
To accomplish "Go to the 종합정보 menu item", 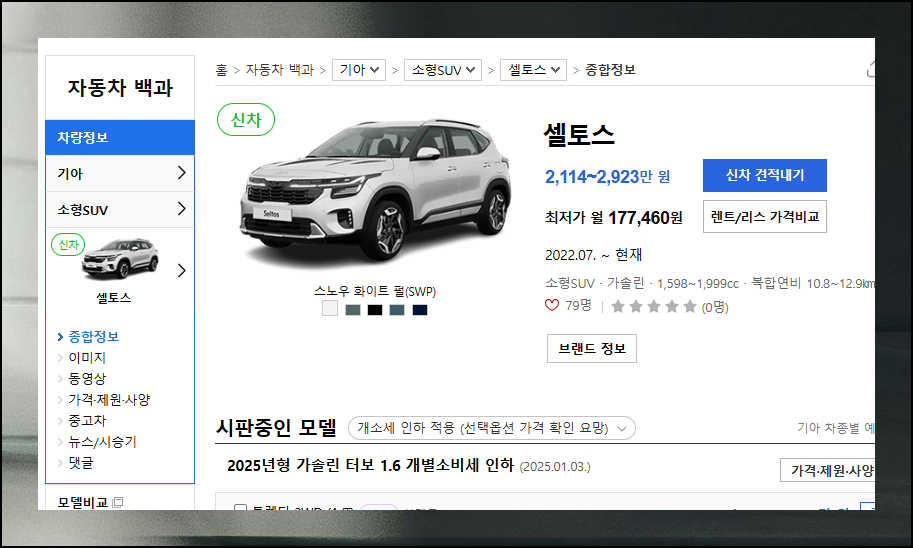I will coord(93,337).
